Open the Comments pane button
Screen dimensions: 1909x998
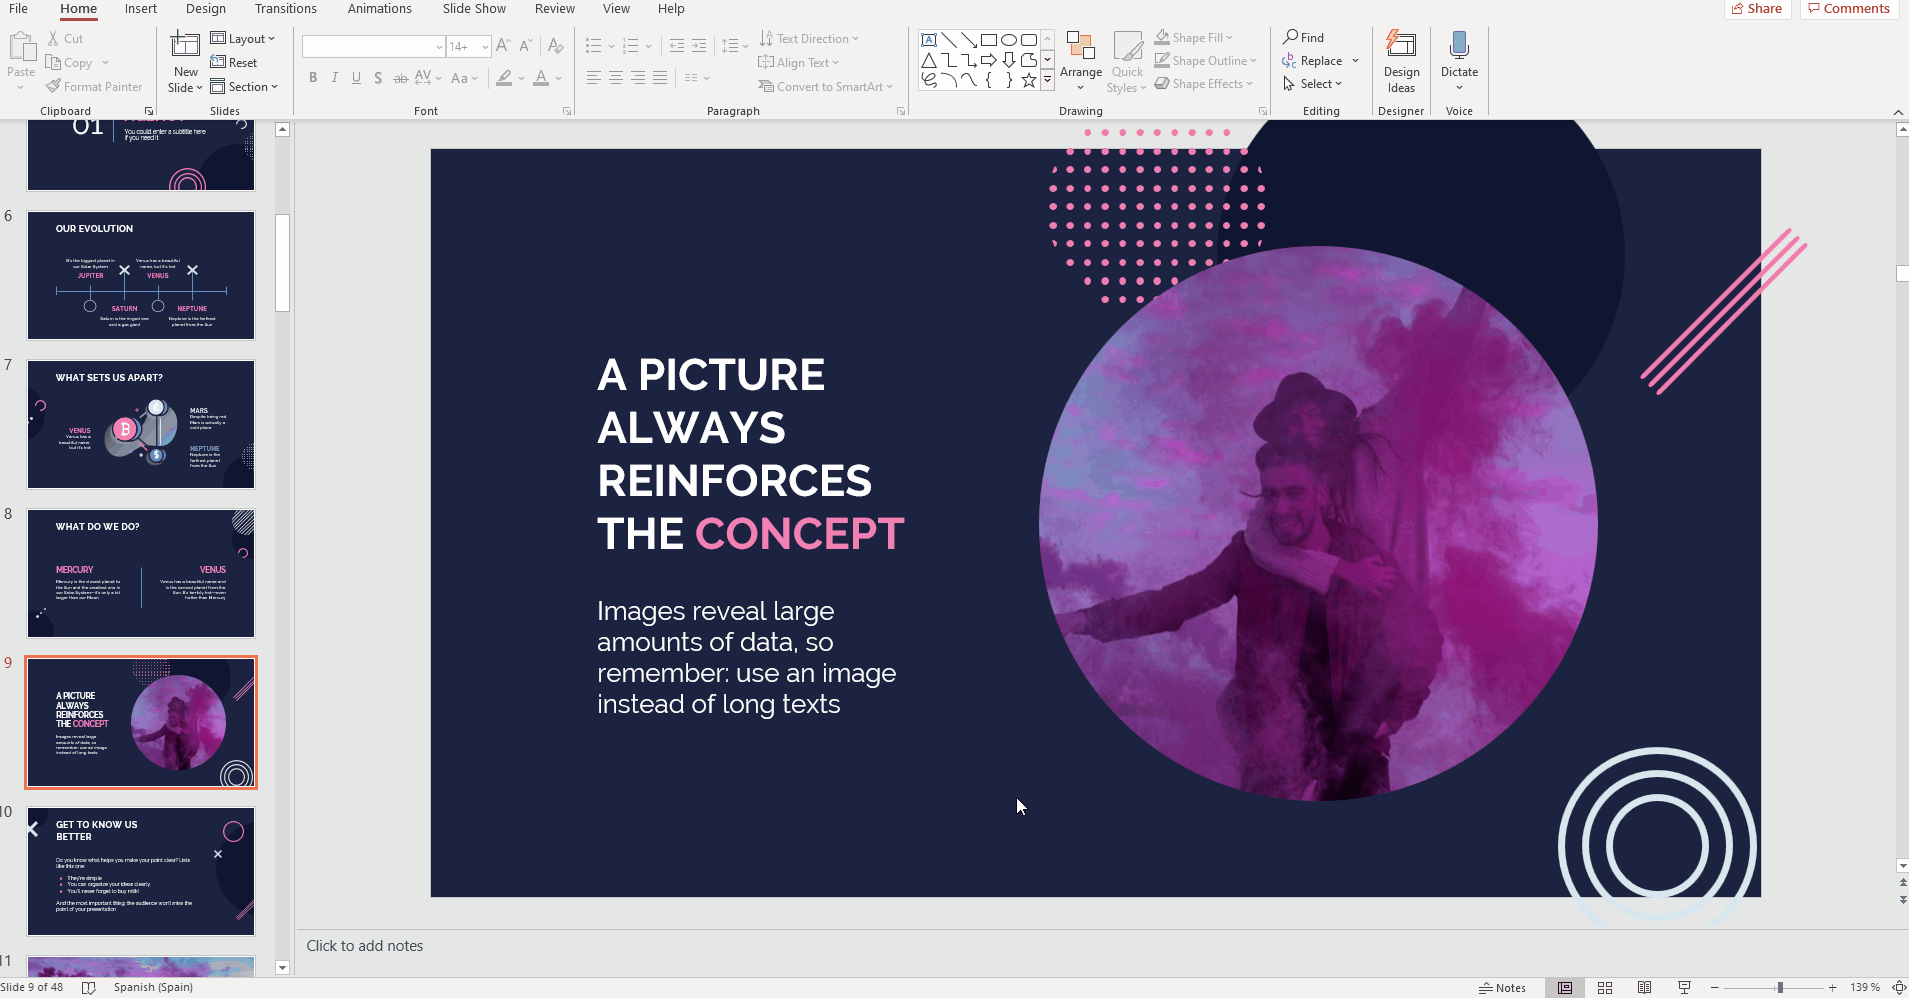coord(1849,9)
